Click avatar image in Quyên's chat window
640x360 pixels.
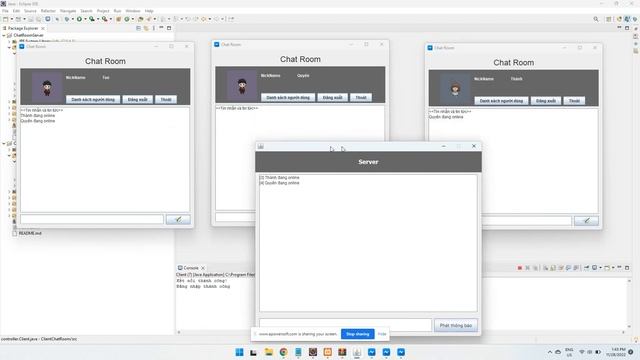click(x=242, y=85)
